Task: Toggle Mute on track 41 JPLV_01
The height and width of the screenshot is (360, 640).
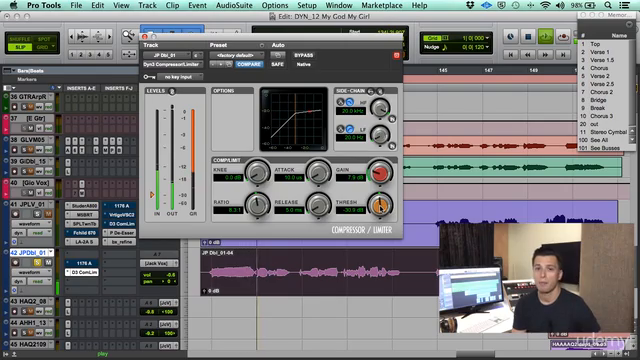Action: (48, 214)
